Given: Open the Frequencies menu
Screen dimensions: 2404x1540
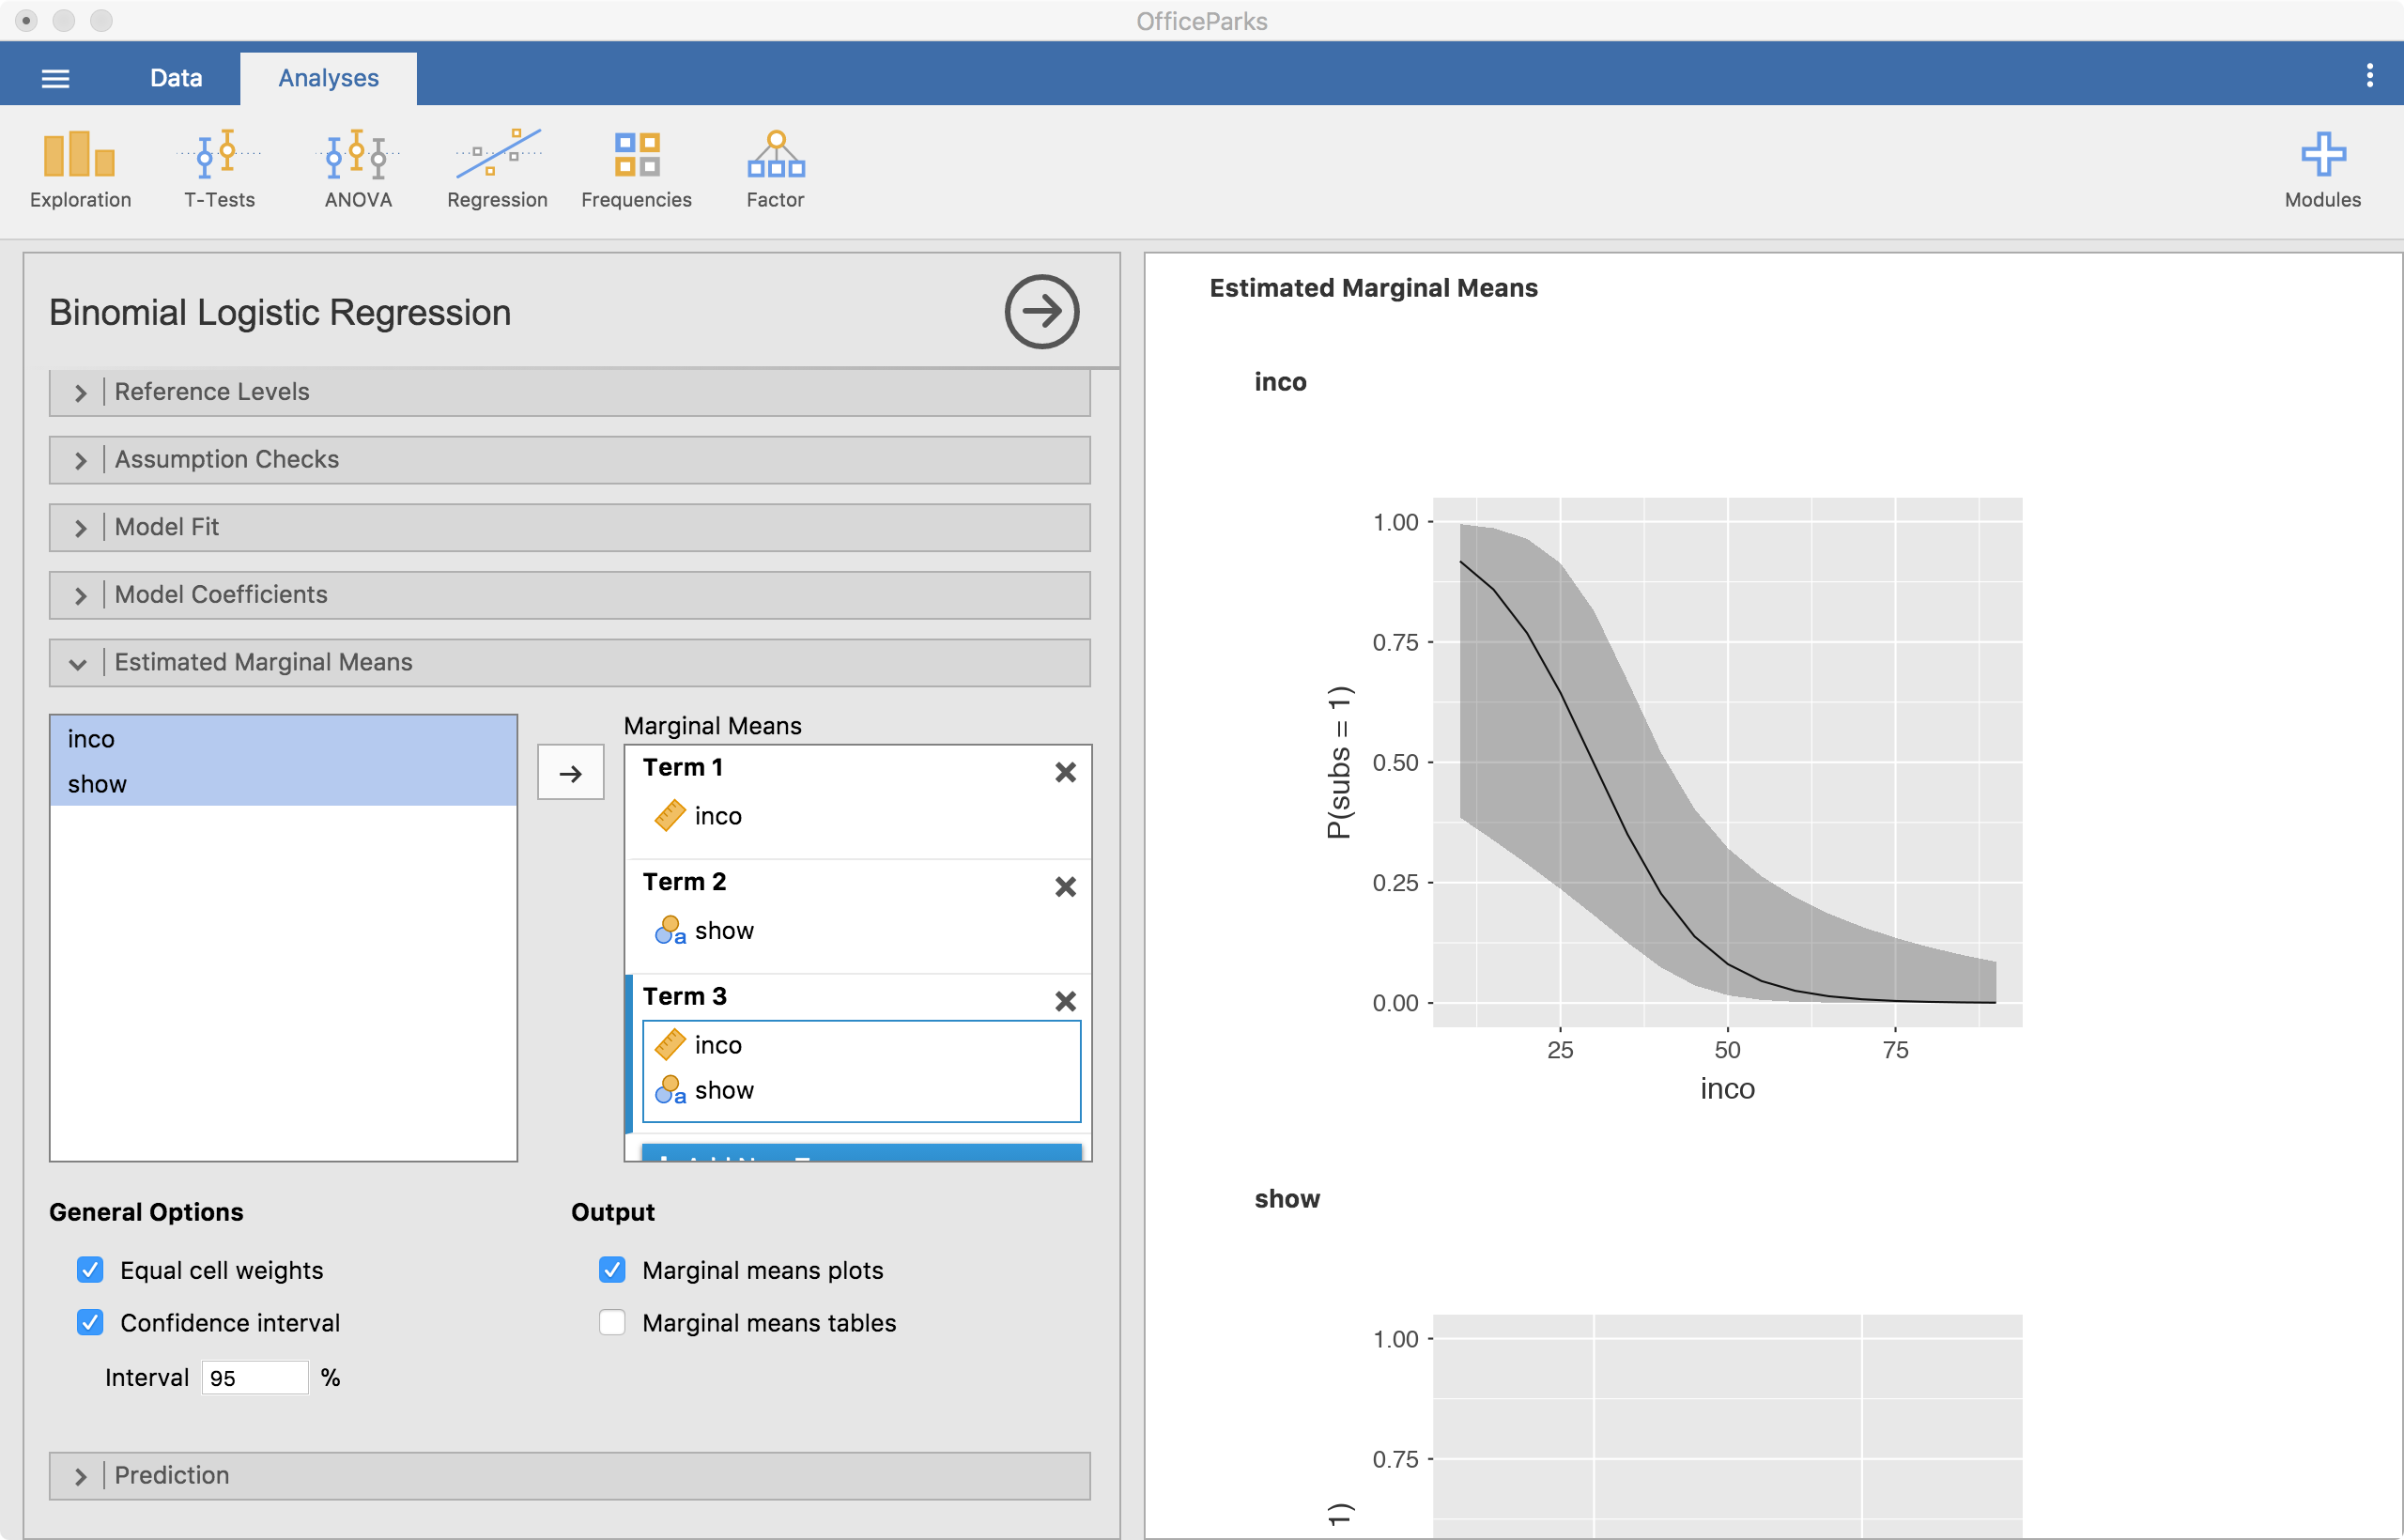Looking at the screenshot, I should coord(636,170).
